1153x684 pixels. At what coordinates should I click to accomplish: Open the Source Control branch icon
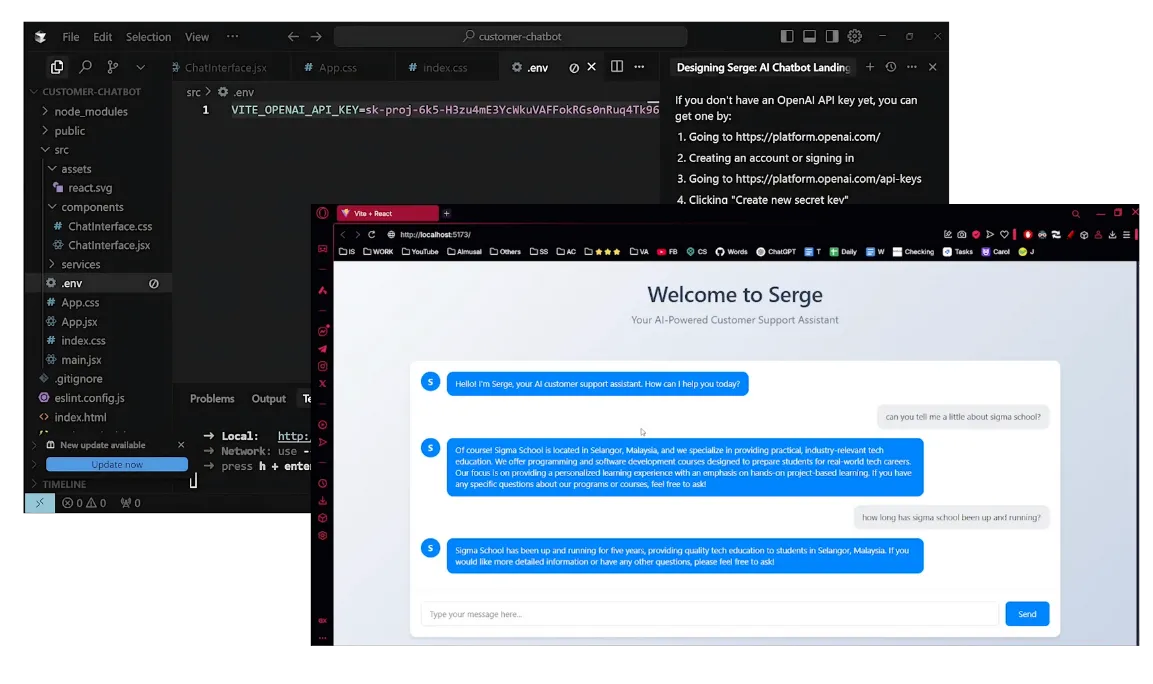click(113, 67)
